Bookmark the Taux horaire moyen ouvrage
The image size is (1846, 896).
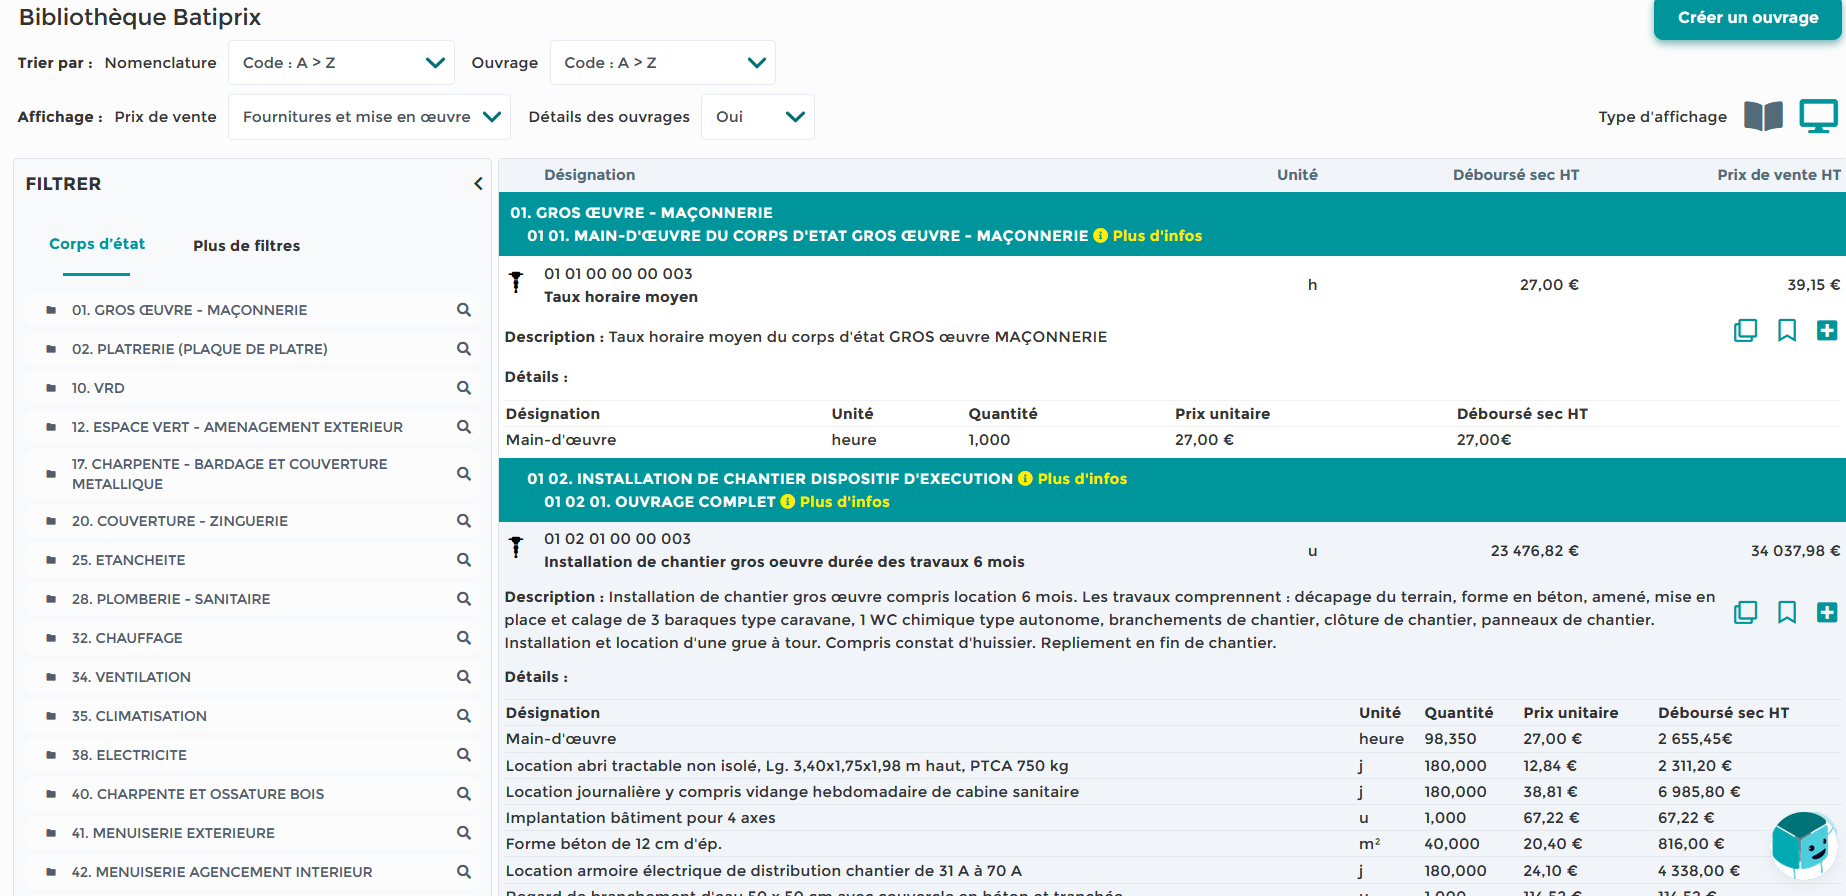point(1787,331)
